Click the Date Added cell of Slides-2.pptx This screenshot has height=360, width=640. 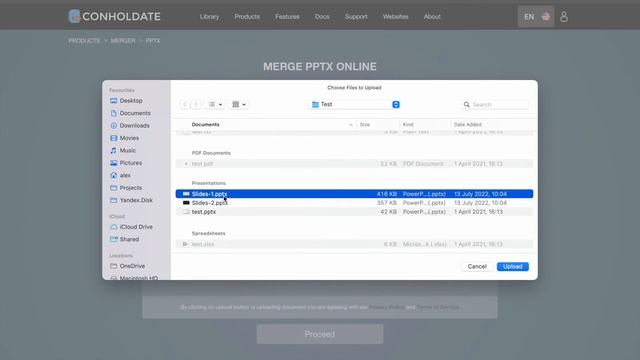(480, 203)
